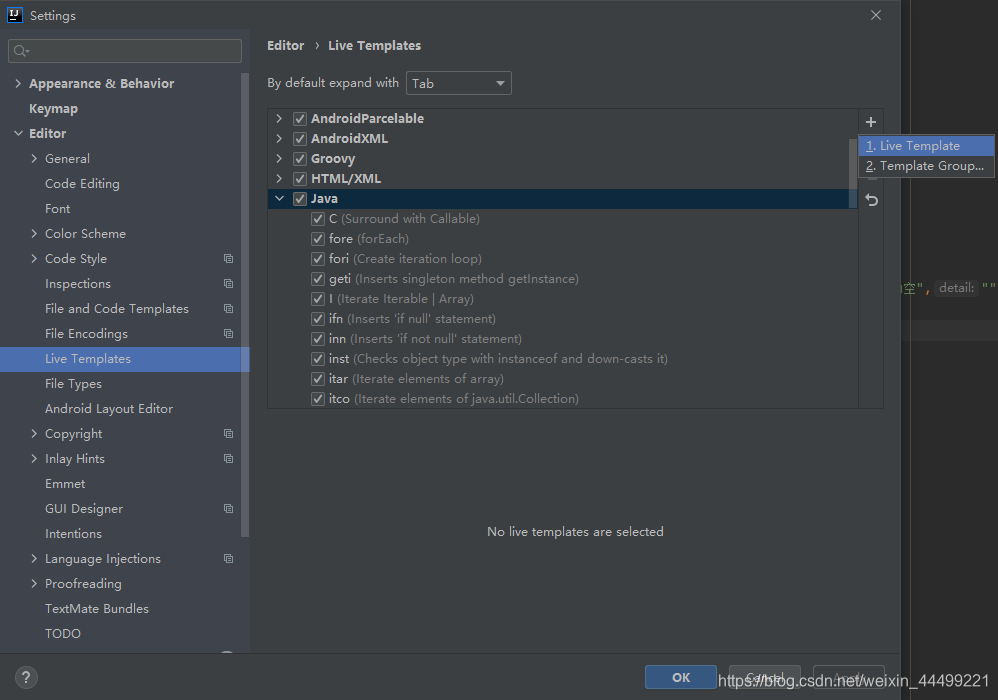Screen dimensions: 998x700
Task: Click project-level icon beside Inspections
Action: [x=228, y=284]
